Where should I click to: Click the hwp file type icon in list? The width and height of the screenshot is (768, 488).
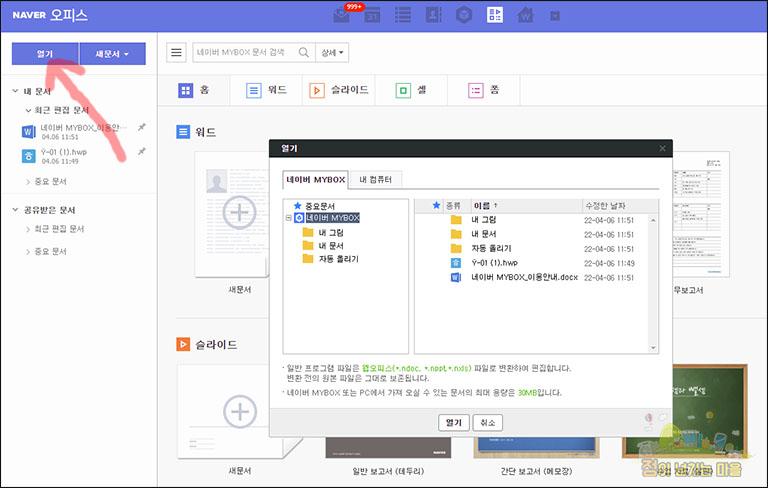456,263
